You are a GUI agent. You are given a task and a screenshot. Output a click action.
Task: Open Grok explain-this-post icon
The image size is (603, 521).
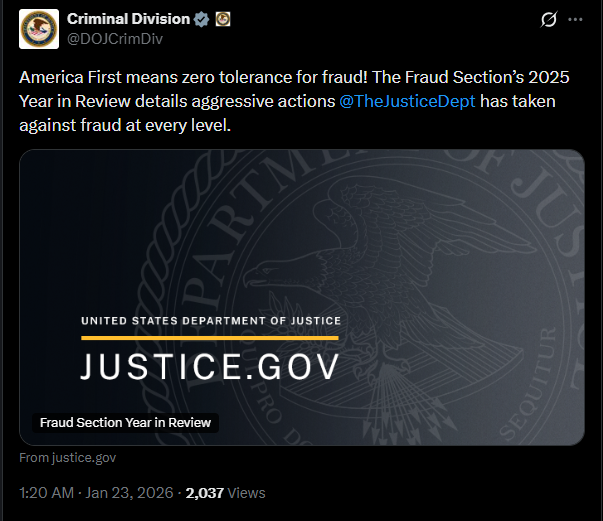tap(548, 20)
